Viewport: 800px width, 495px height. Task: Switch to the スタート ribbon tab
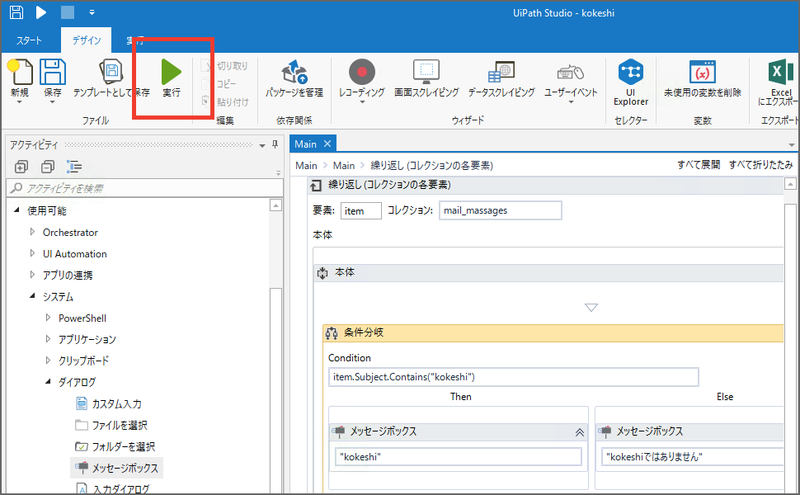[x=29, y=41]
